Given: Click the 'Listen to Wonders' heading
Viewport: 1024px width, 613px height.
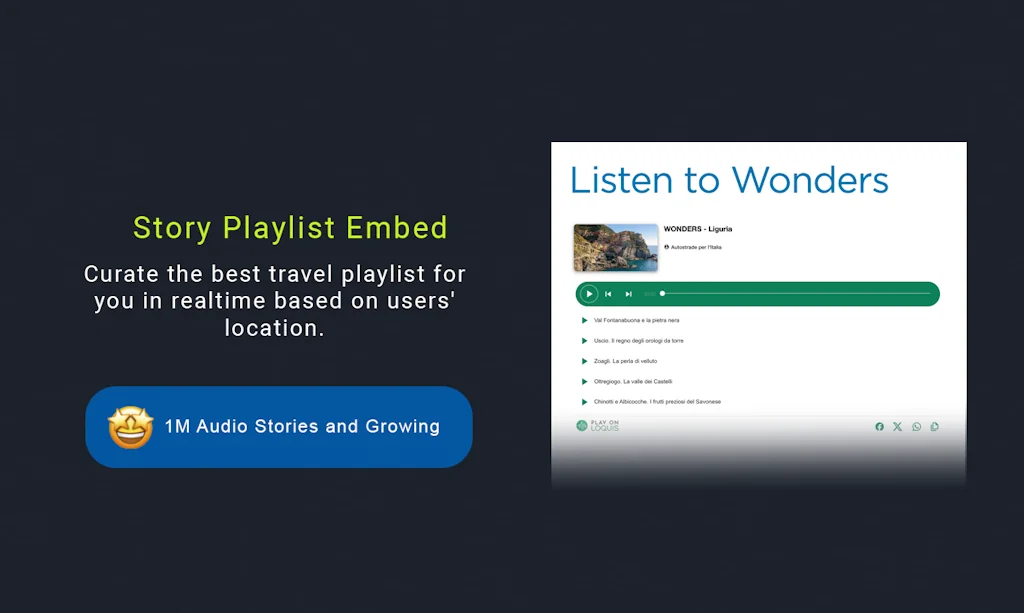Looking at the screenshot, I should point(729,181).
